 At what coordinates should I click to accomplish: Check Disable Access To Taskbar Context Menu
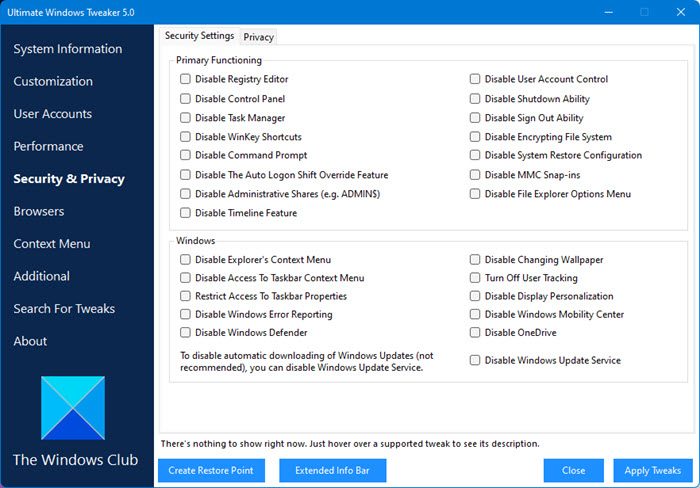click(185, 278)
